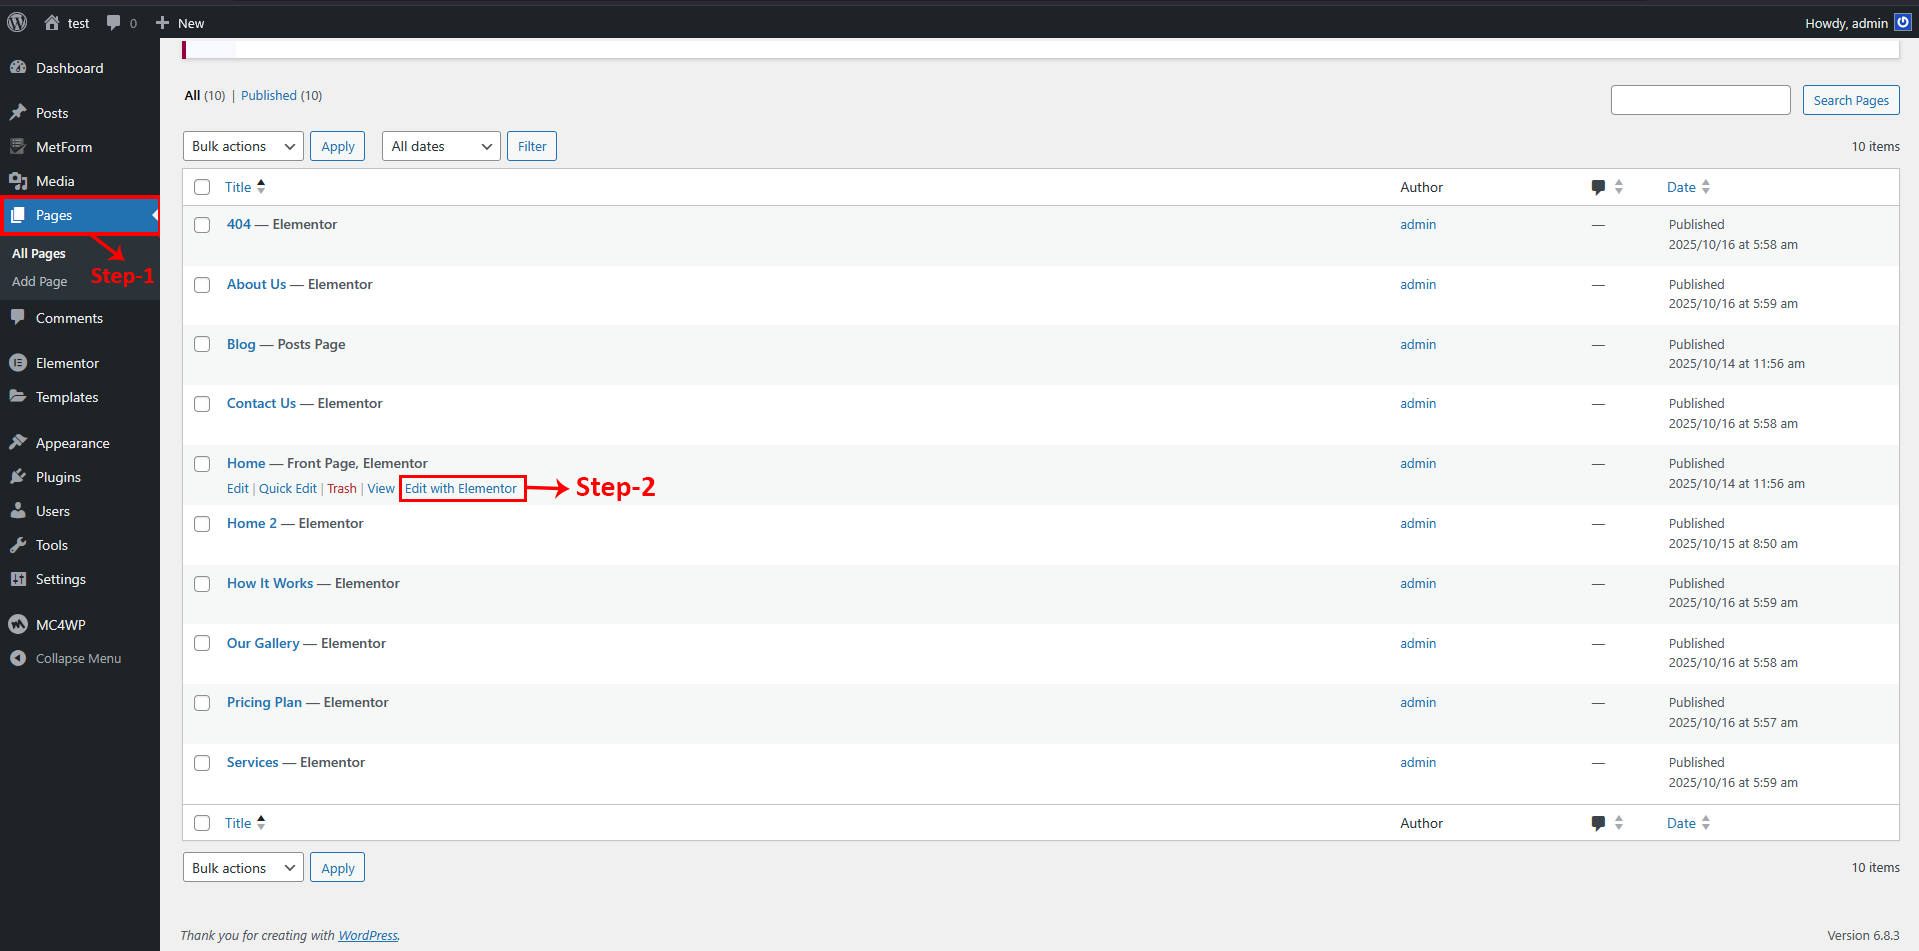Image resolution: width=1919 pixels, height=951 pixels.
Task: Open the top Bulk actions dropdown
Action: click(x=243, y=146)
